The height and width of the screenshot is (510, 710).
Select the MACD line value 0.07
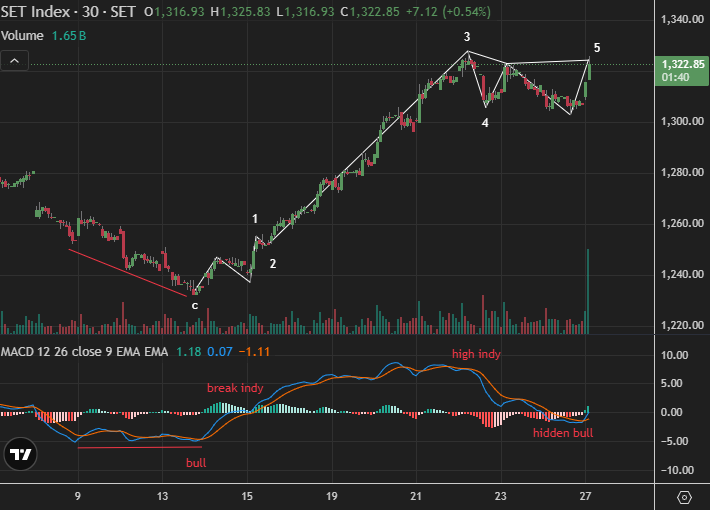(x=220, y=352)
